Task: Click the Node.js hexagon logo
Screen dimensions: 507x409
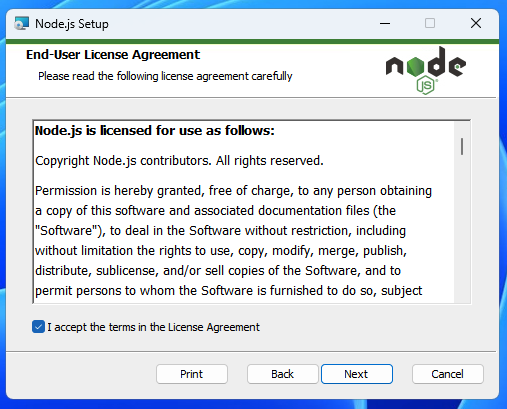Action: pyautogui.click(x=426, y=70)
